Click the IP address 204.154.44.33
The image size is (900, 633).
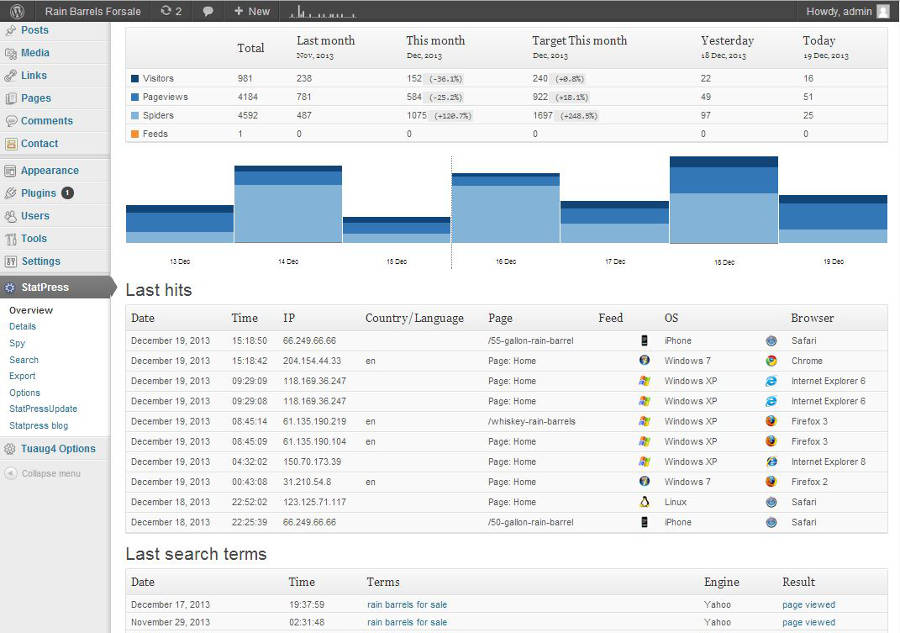(312, 360)
